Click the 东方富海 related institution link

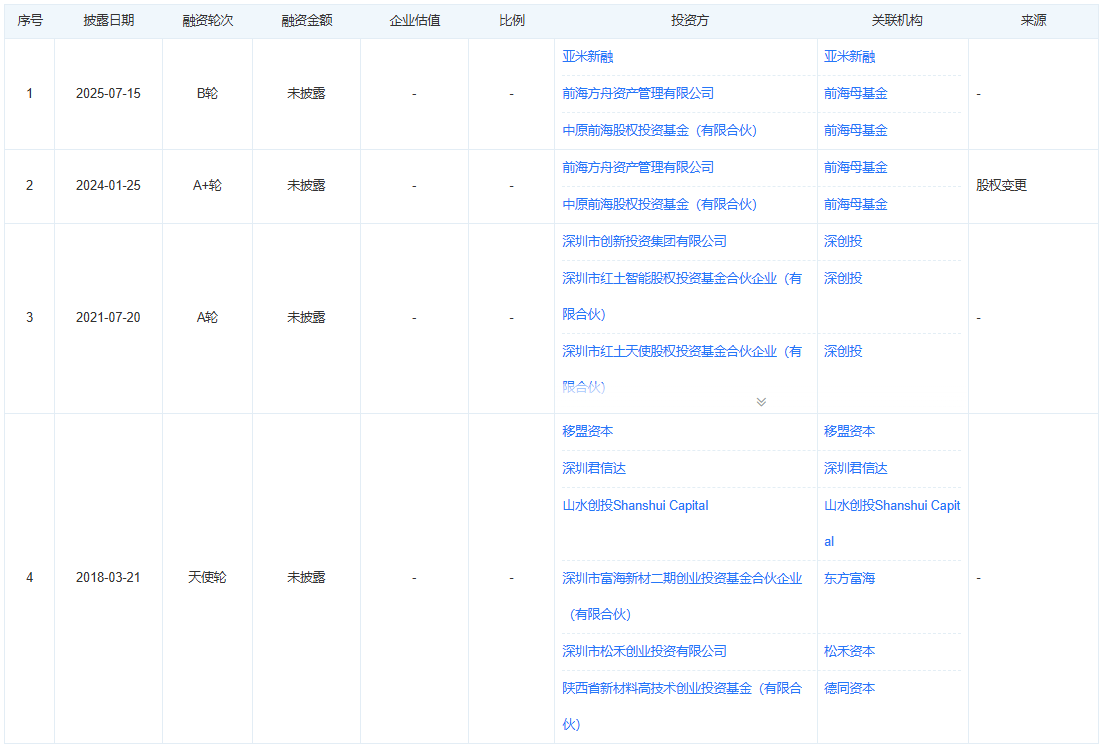(849, 578)
